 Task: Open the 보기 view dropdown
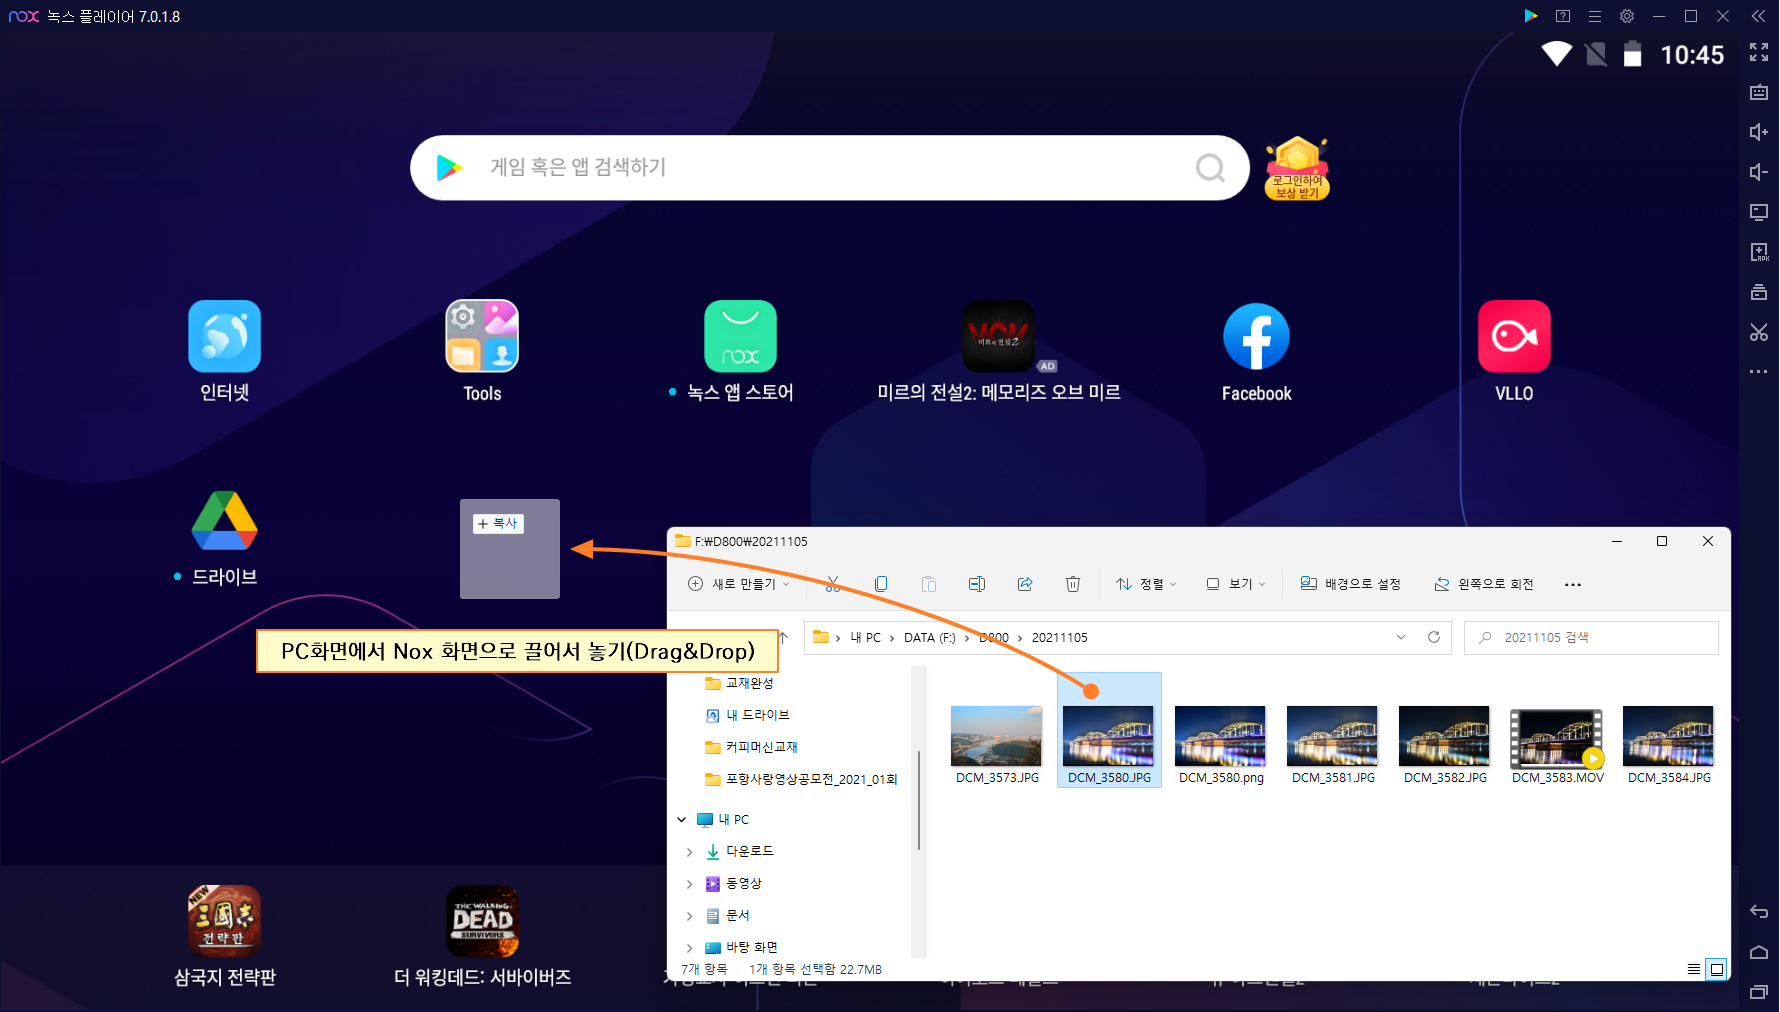pos(1236,584)
